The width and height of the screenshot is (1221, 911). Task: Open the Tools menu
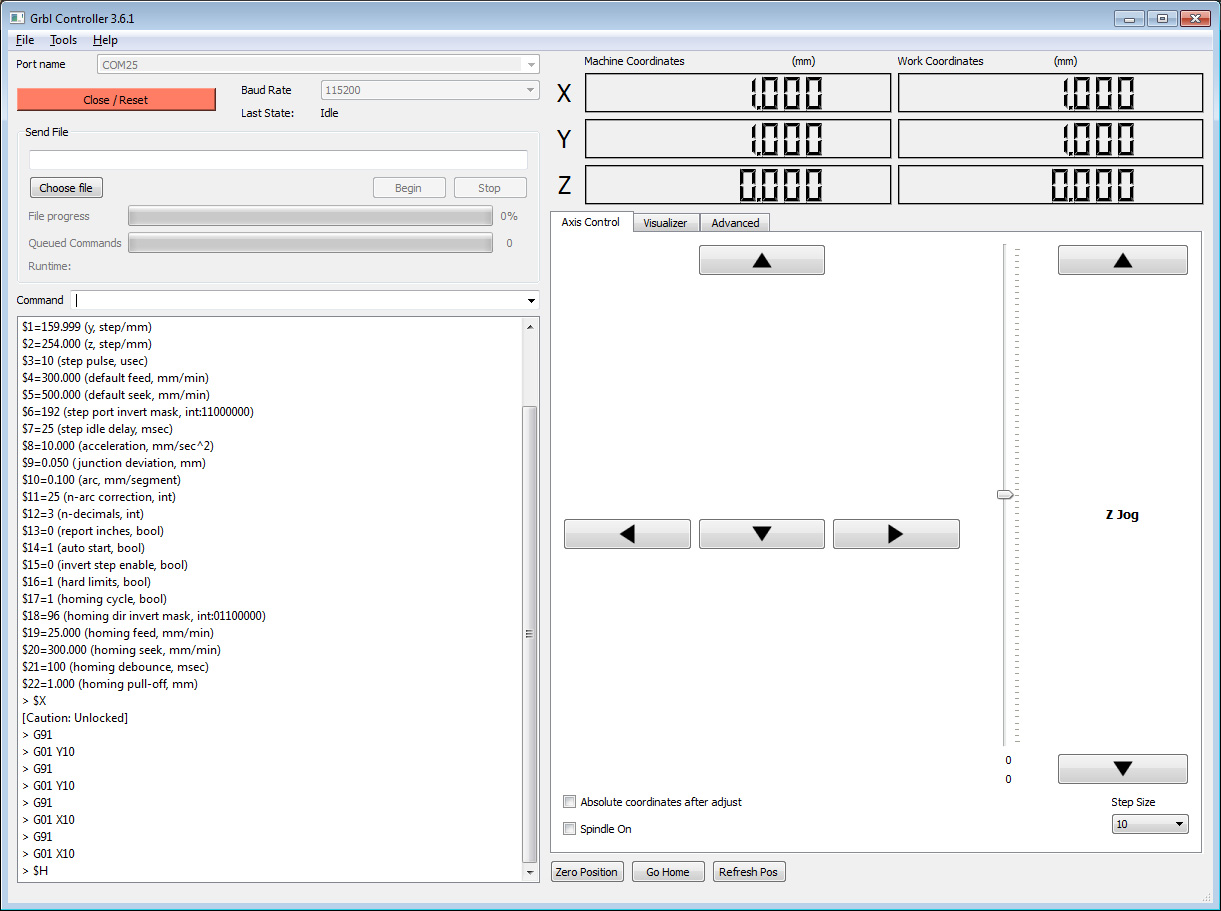point(63,40)
